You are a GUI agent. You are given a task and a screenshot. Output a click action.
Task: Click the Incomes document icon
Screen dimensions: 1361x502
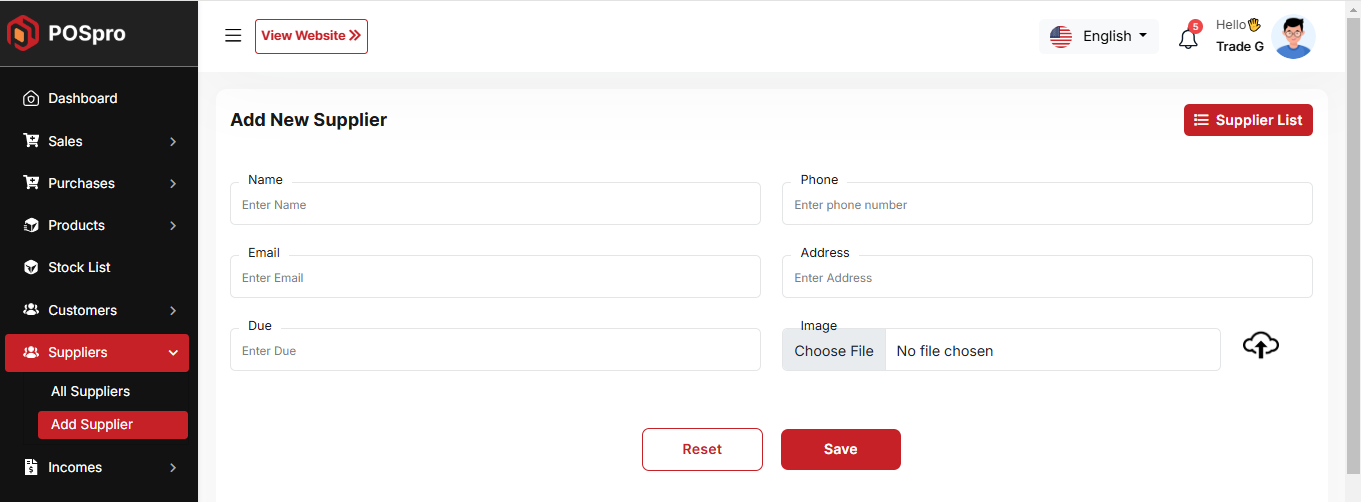coord(31,467)
